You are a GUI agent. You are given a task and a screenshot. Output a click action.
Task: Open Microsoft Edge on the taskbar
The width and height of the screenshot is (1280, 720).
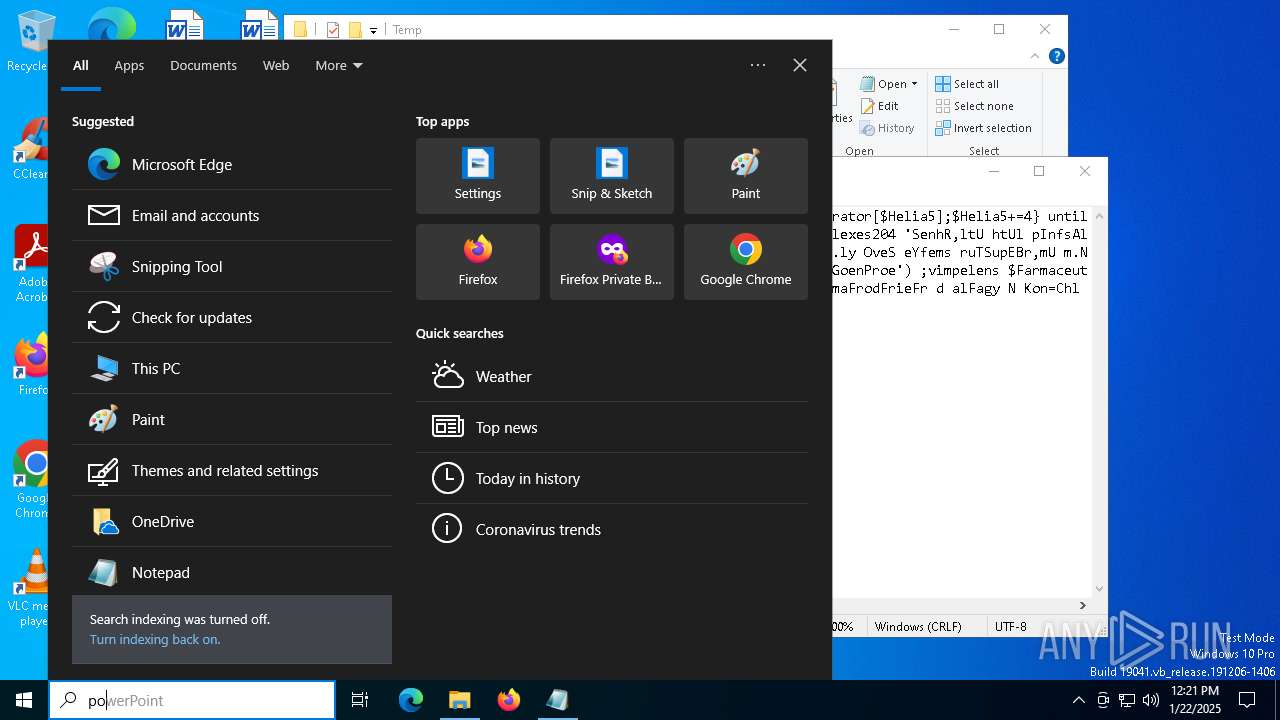(411, 700)
